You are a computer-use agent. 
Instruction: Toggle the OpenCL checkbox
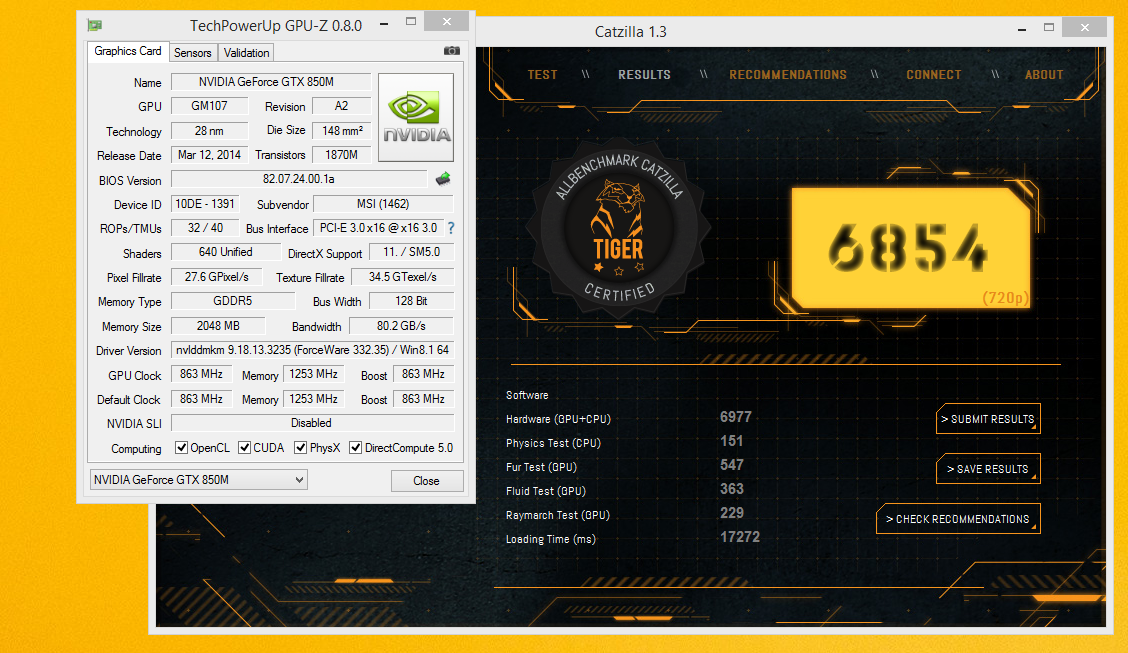[181, 448]
